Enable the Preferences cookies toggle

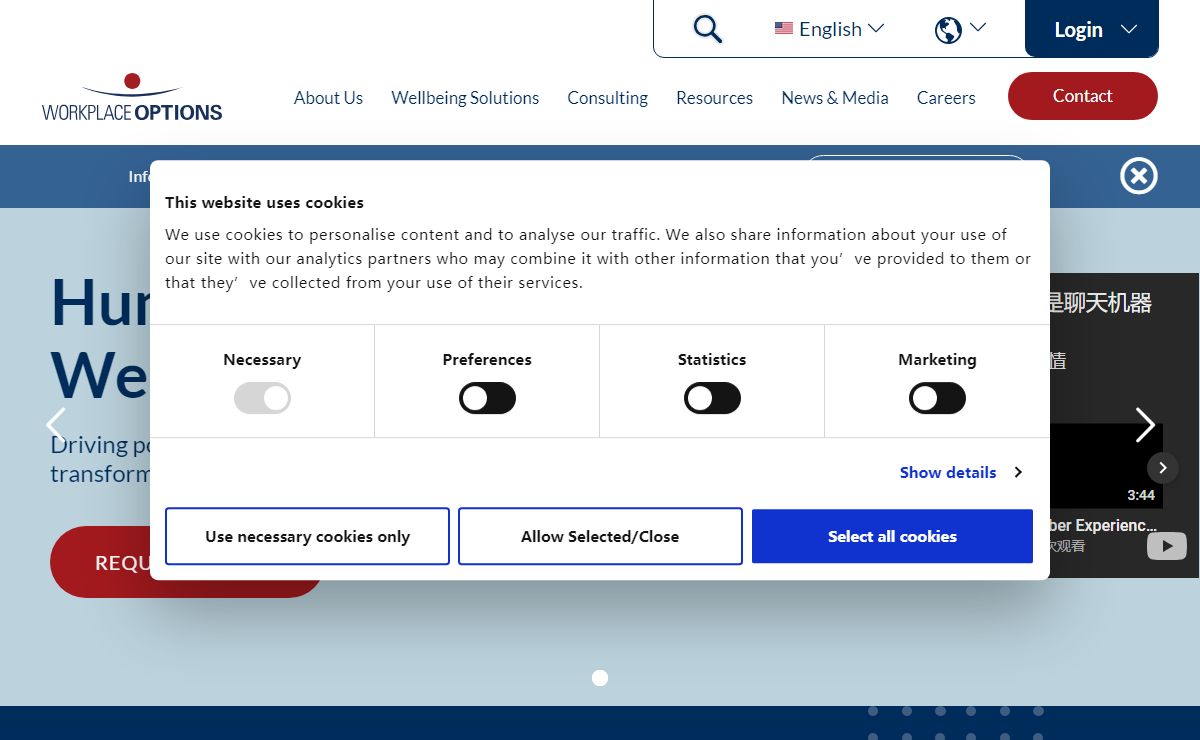(x=487, y=399)
